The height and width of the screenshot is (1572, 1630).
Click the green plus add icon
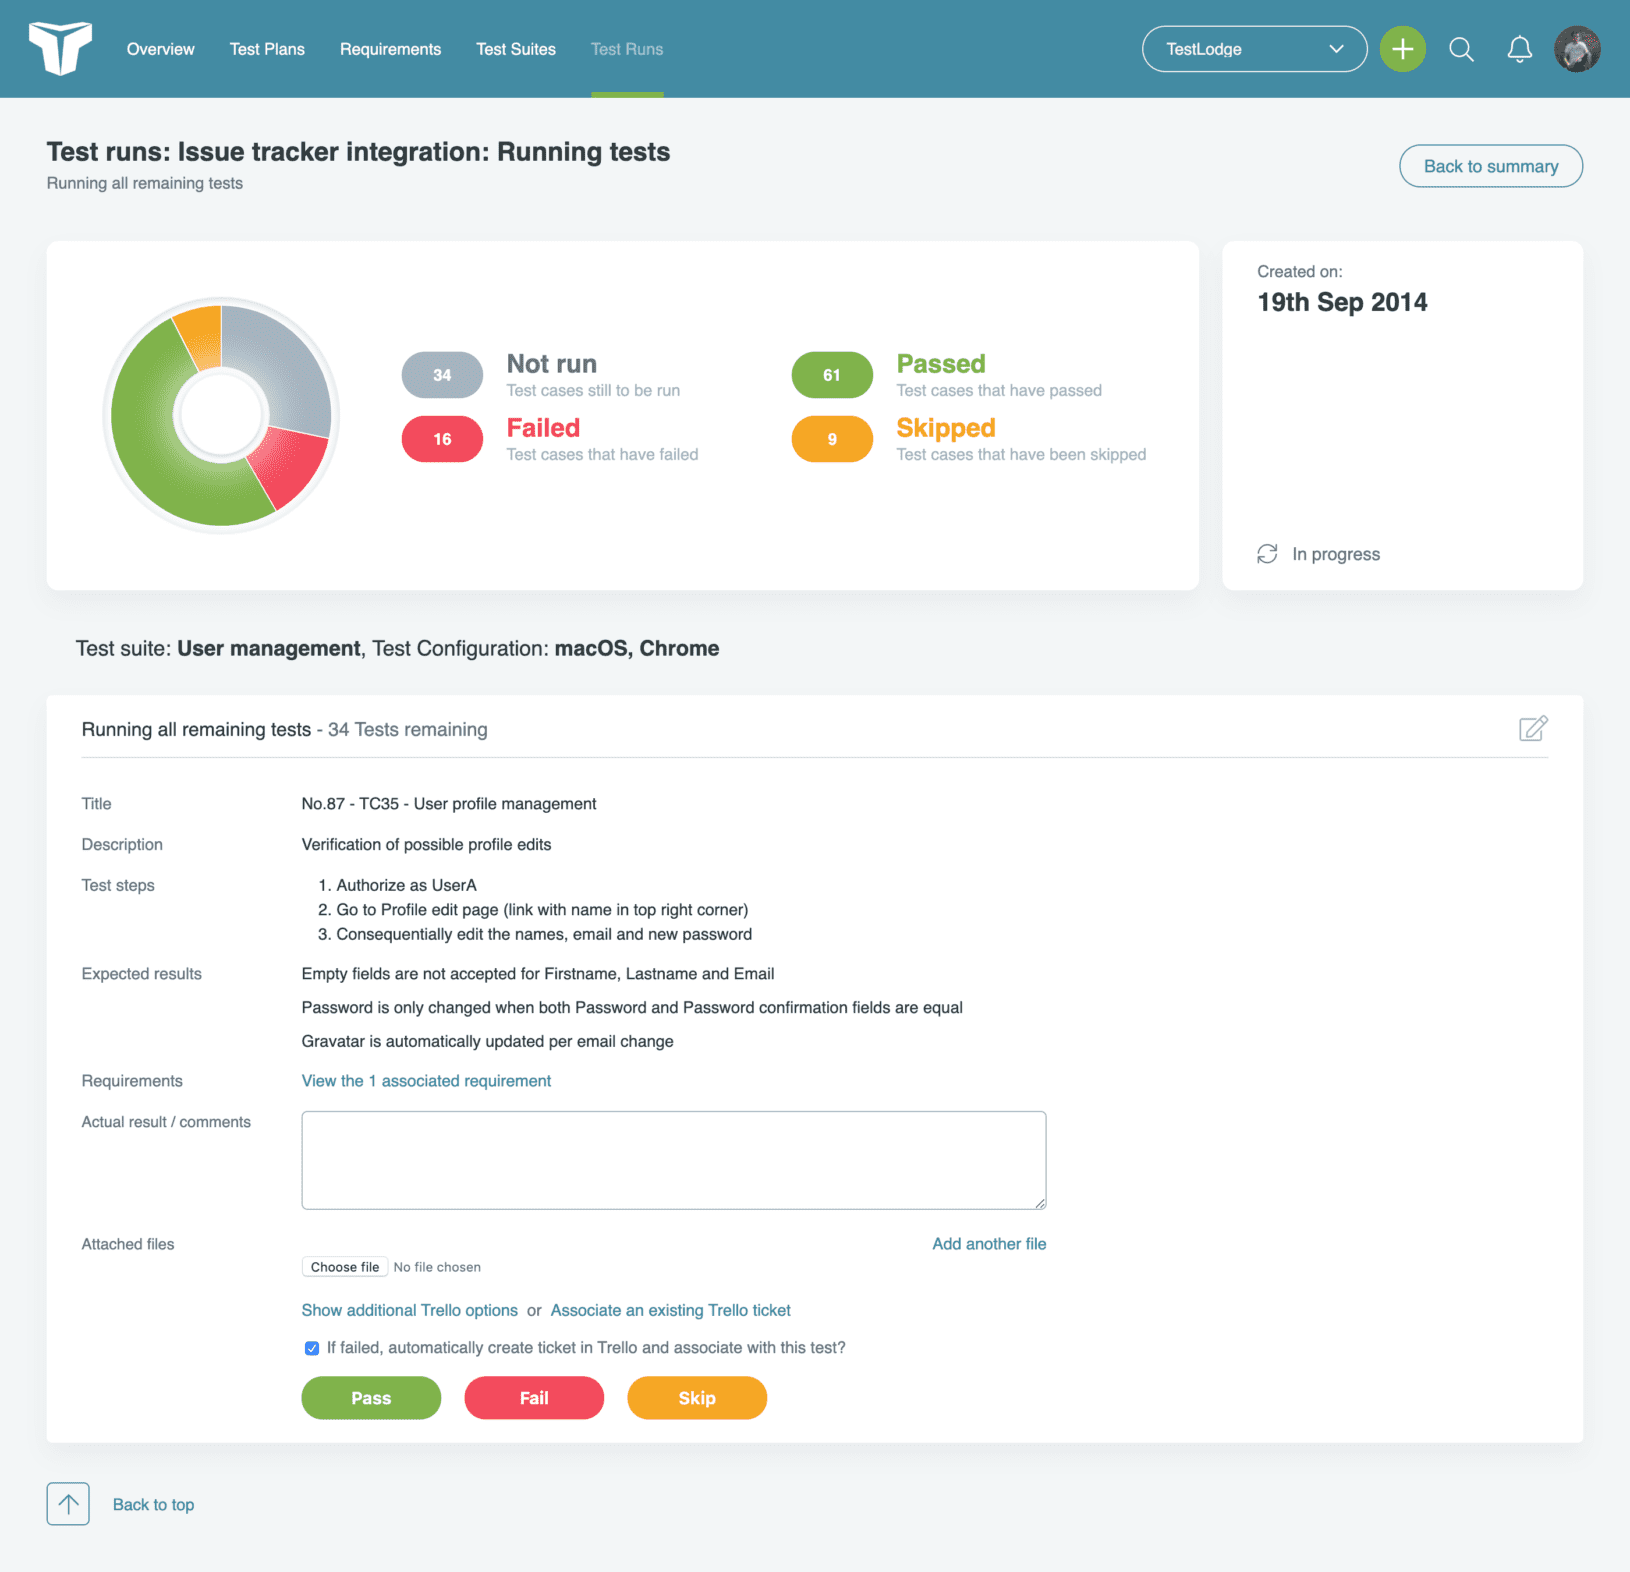(x=1402, y=48)
